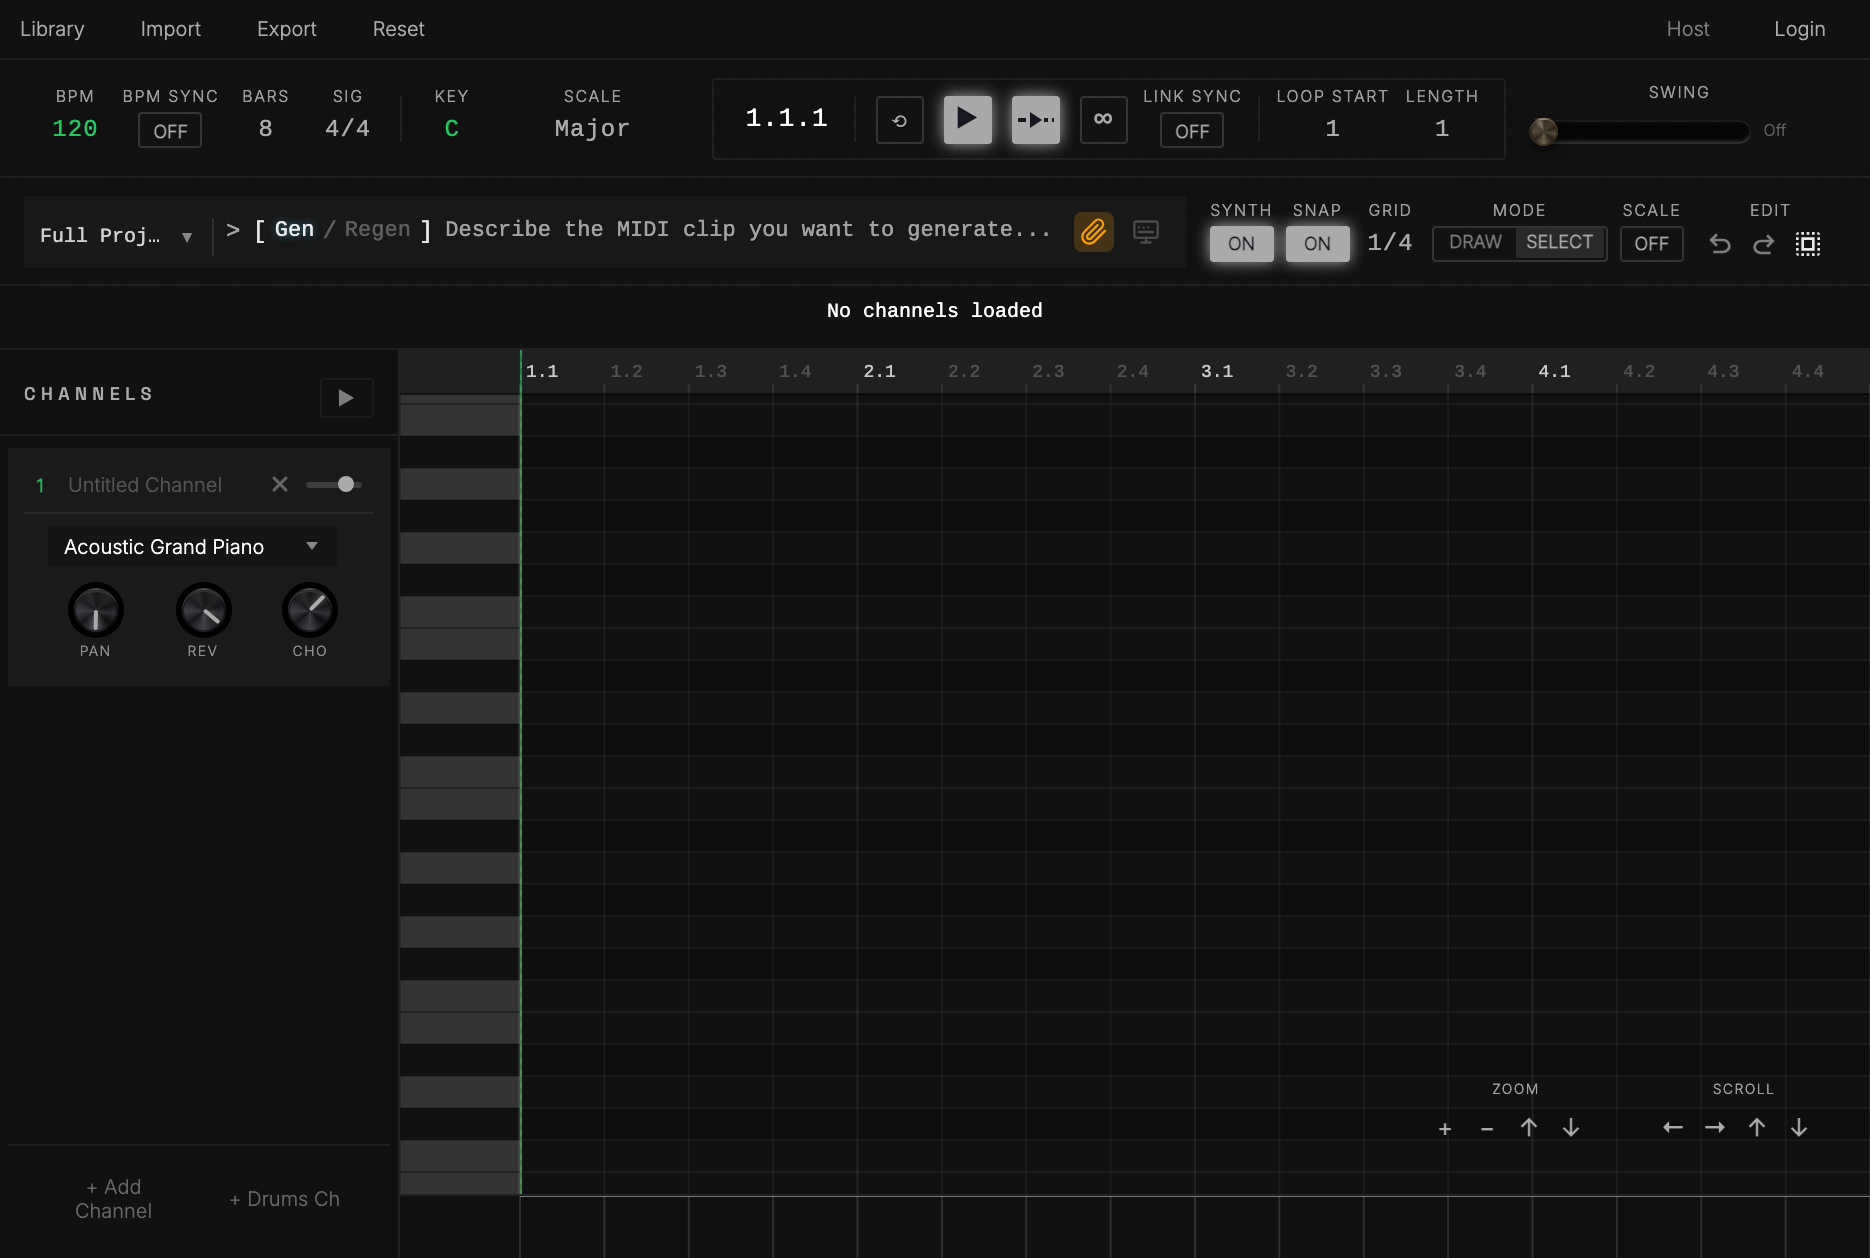Screen dimensions: 1870x1258
Task: Toggle the Snap ON button
Action: click(1317, 244)
